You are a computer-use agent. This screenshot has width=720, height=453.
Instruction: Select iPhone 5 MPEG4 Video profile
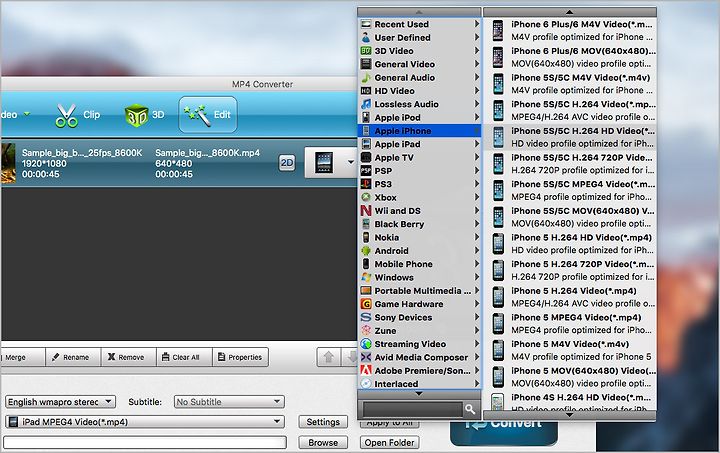pos(571,323)
